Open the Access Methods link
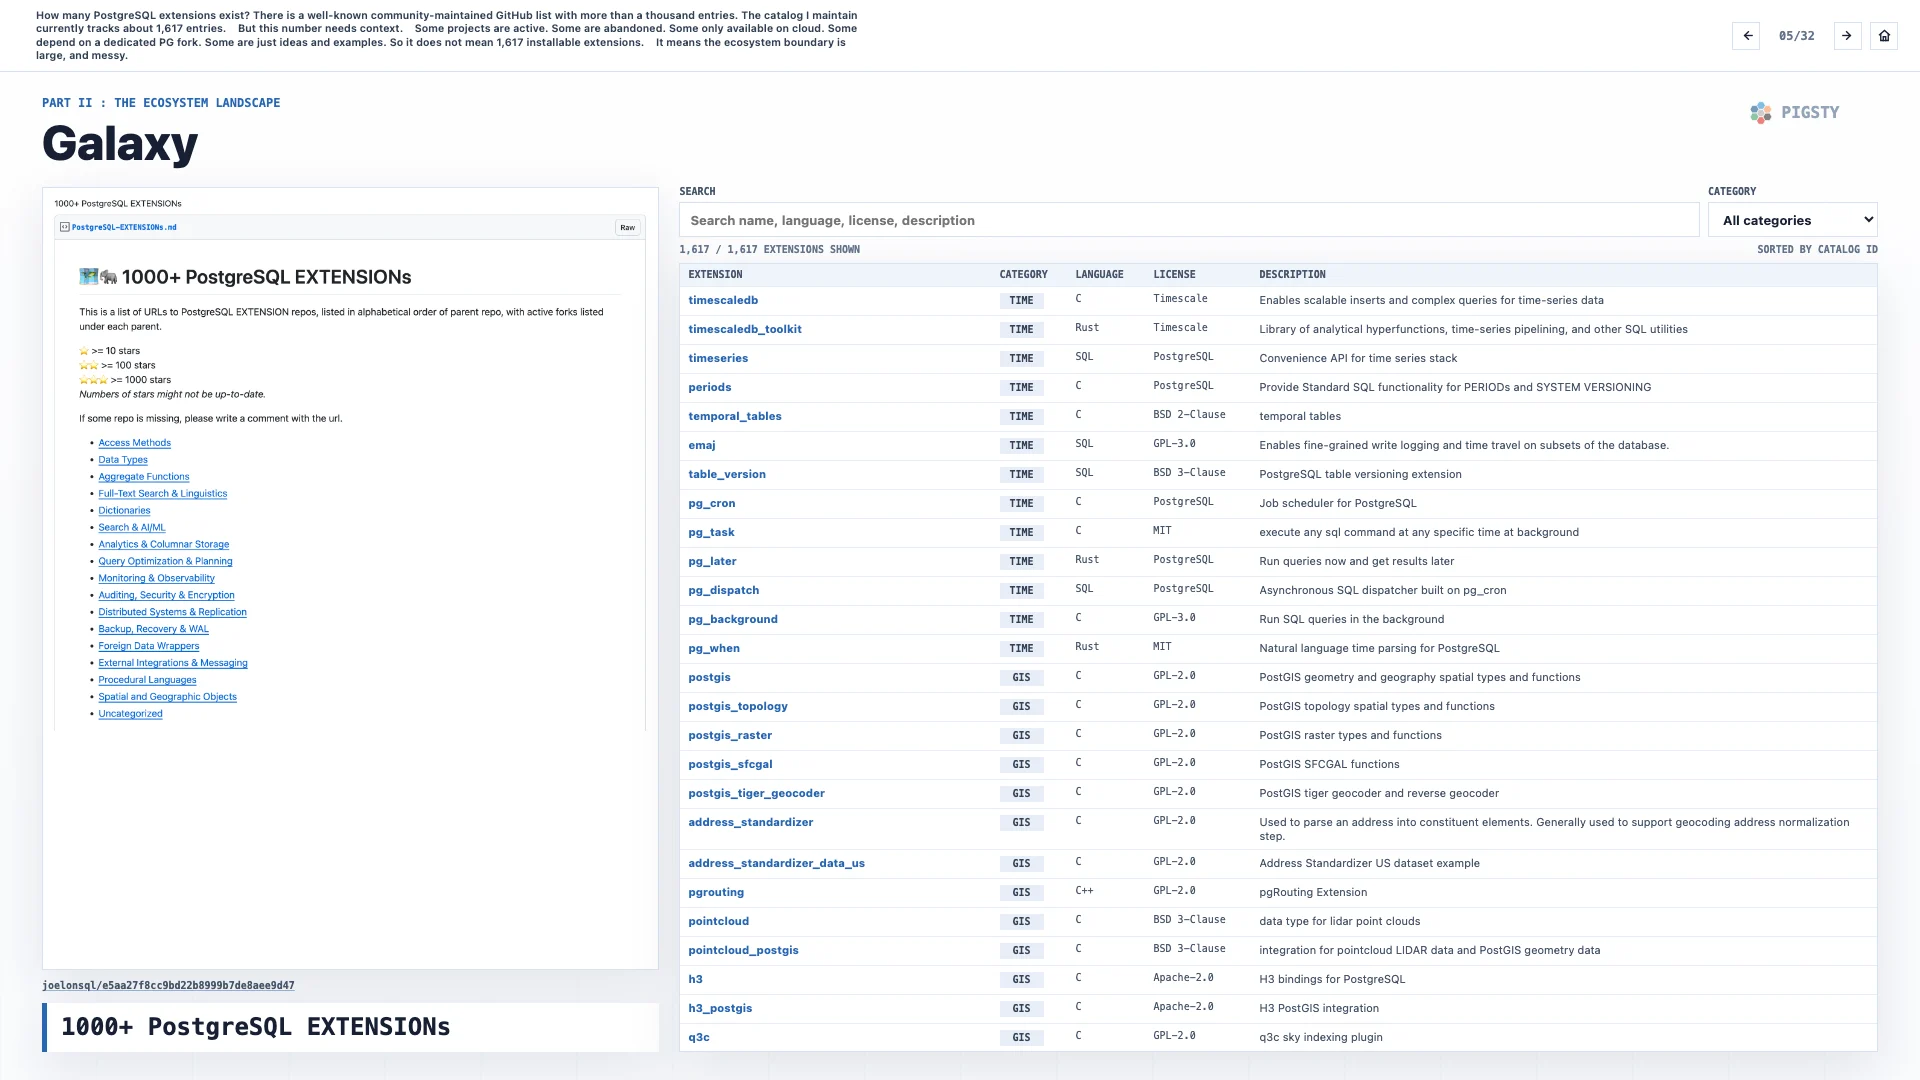Viewport: 1920px width, 1080px height. coord(134,443)
